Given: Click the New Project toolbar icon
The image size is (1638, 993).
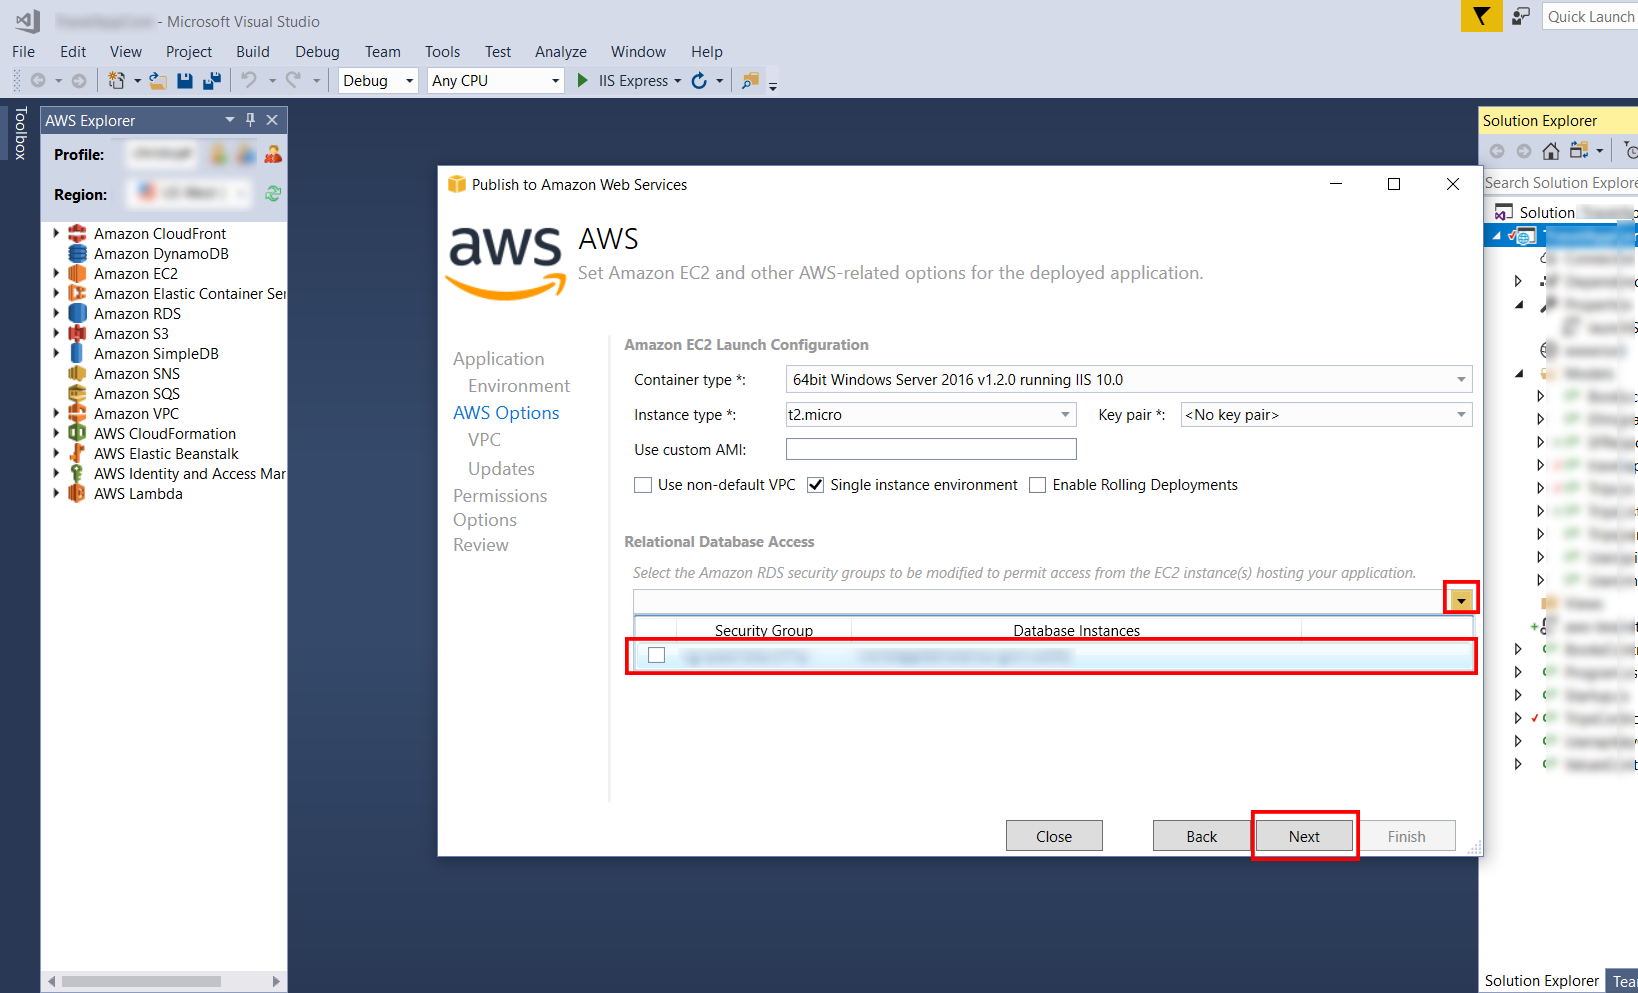Looking at the screenshot, I should (117, 81).
